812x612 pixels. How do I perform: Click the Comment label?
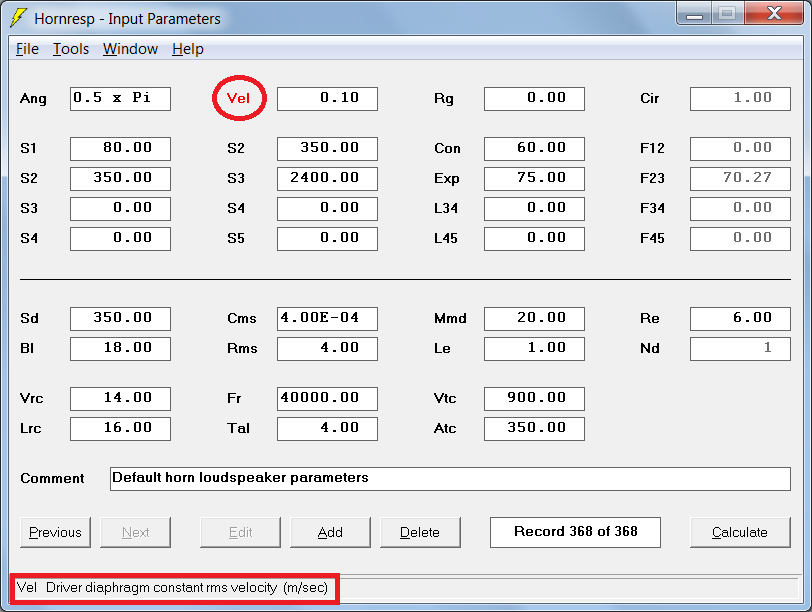(x=52, y=478)
